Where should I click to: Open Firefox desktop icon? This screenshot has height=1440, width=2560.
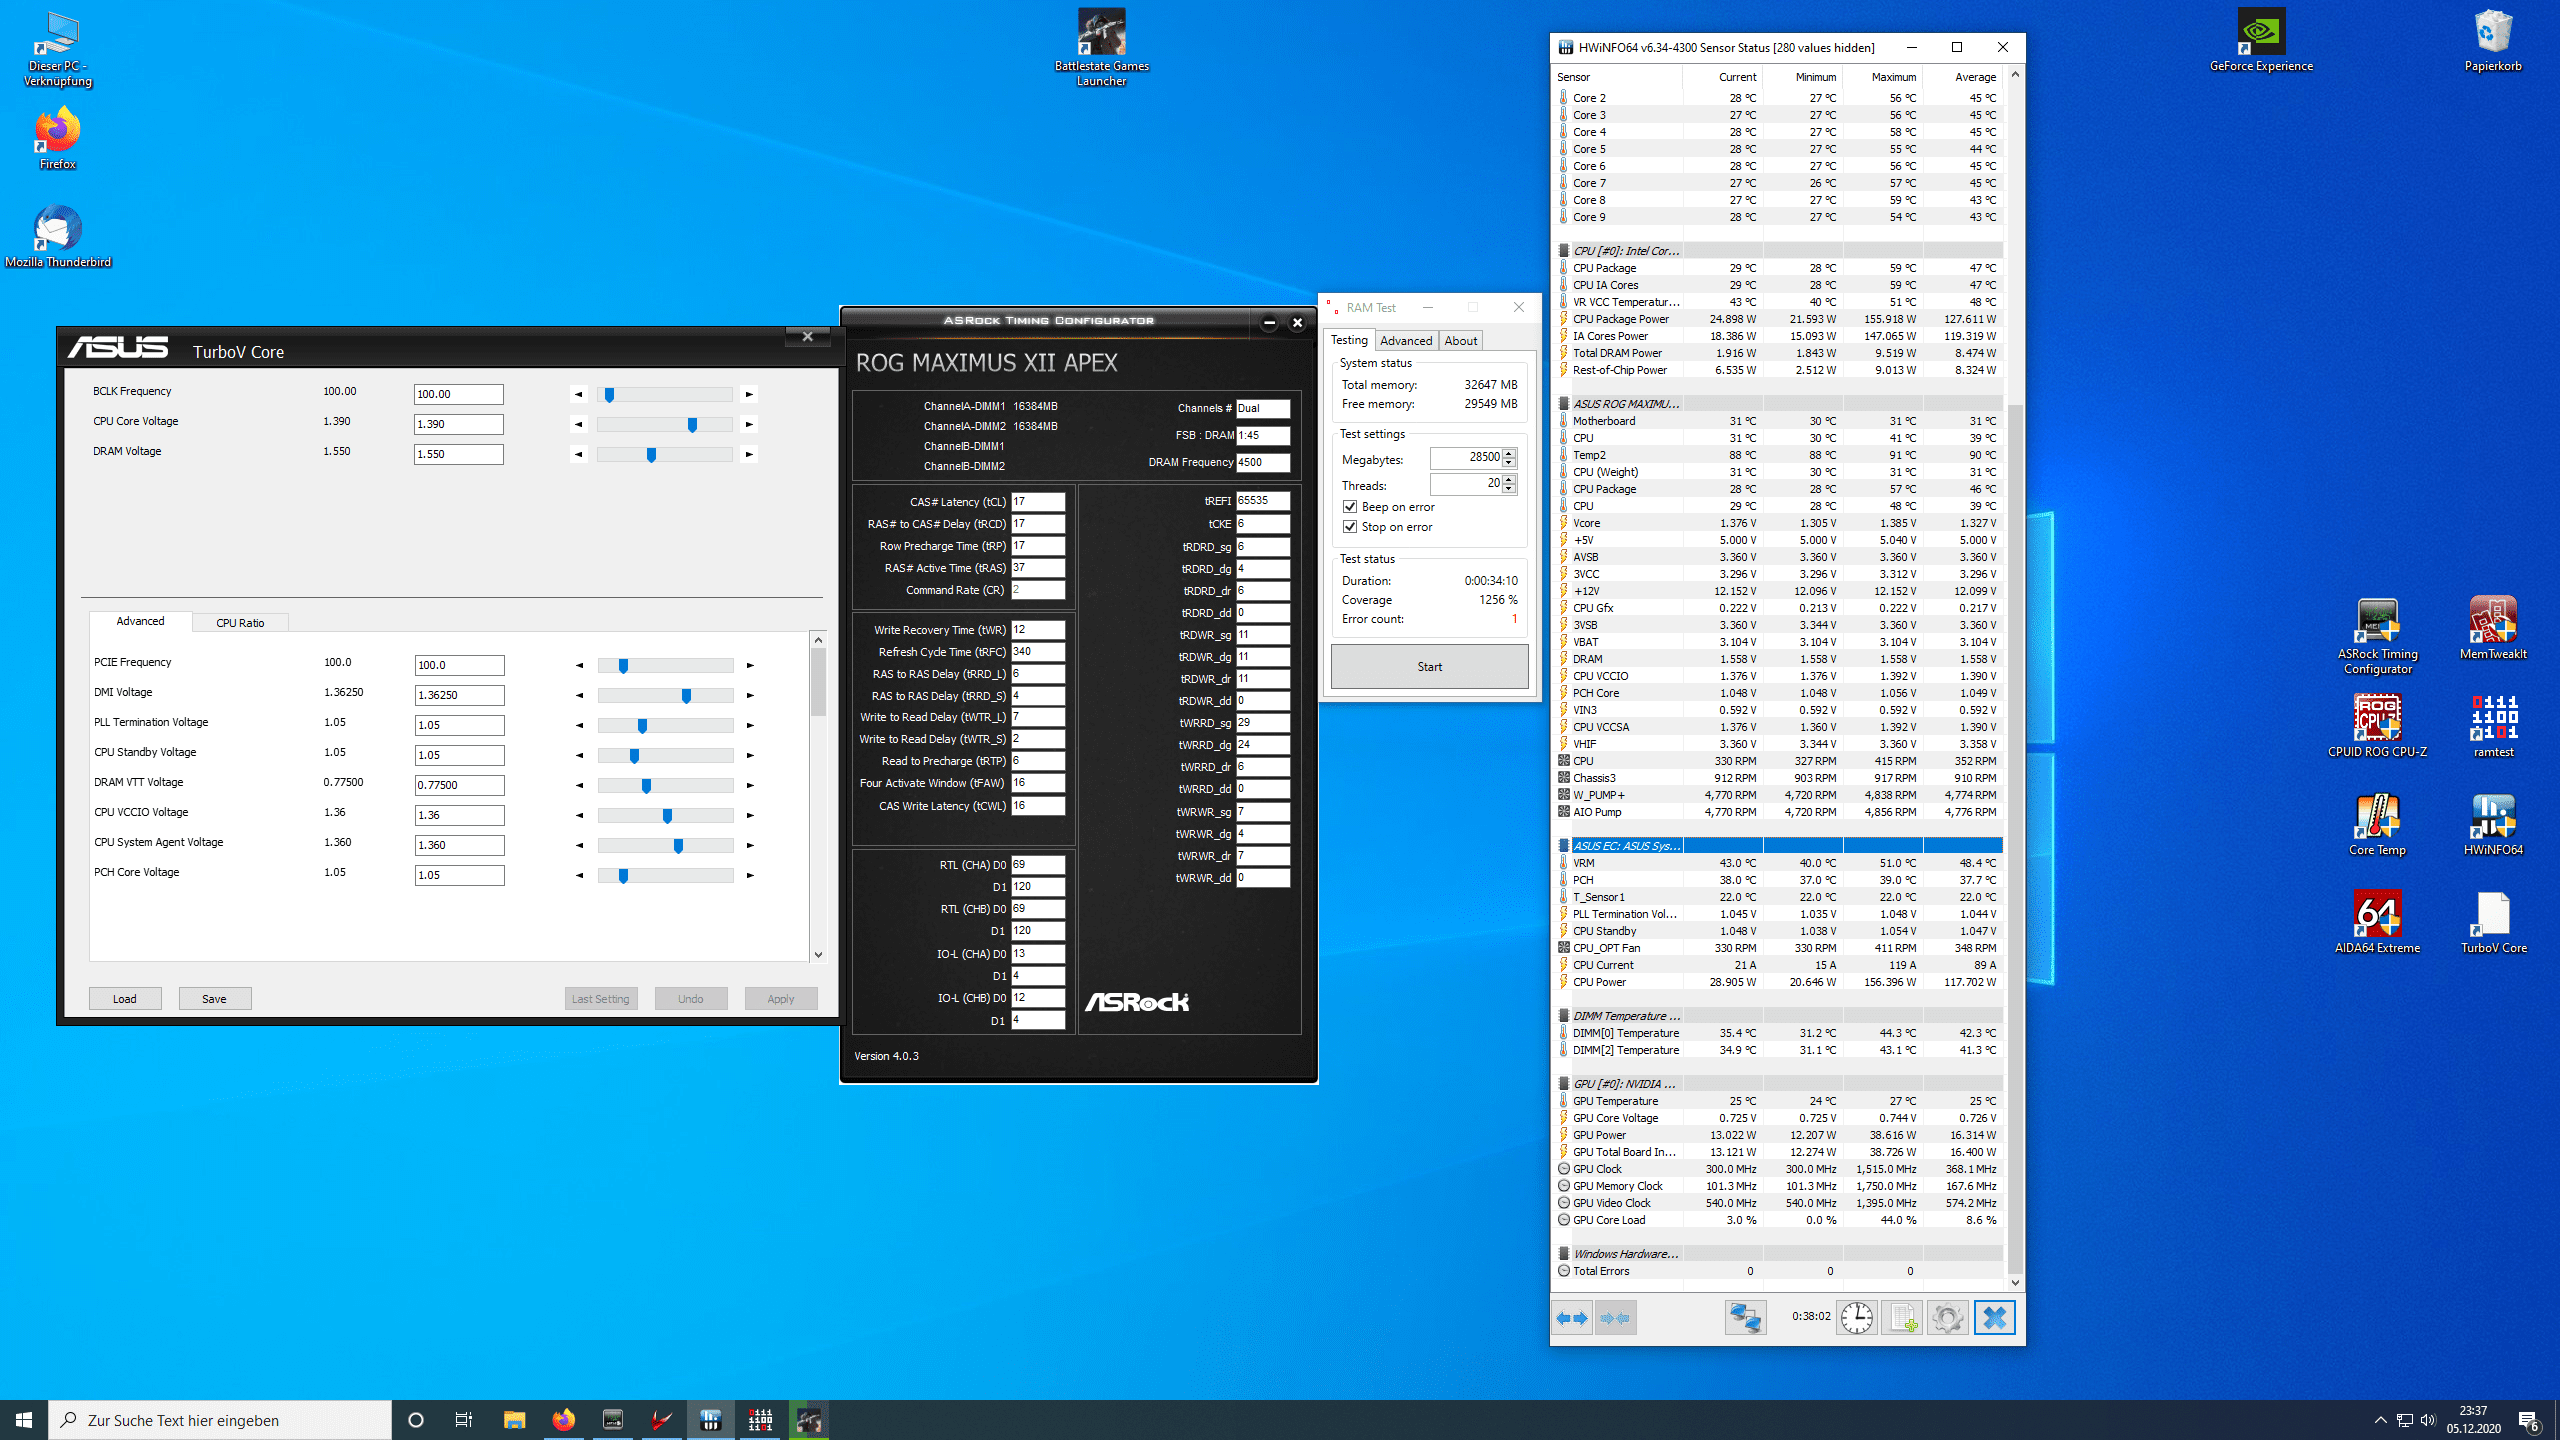coord(57,139)
